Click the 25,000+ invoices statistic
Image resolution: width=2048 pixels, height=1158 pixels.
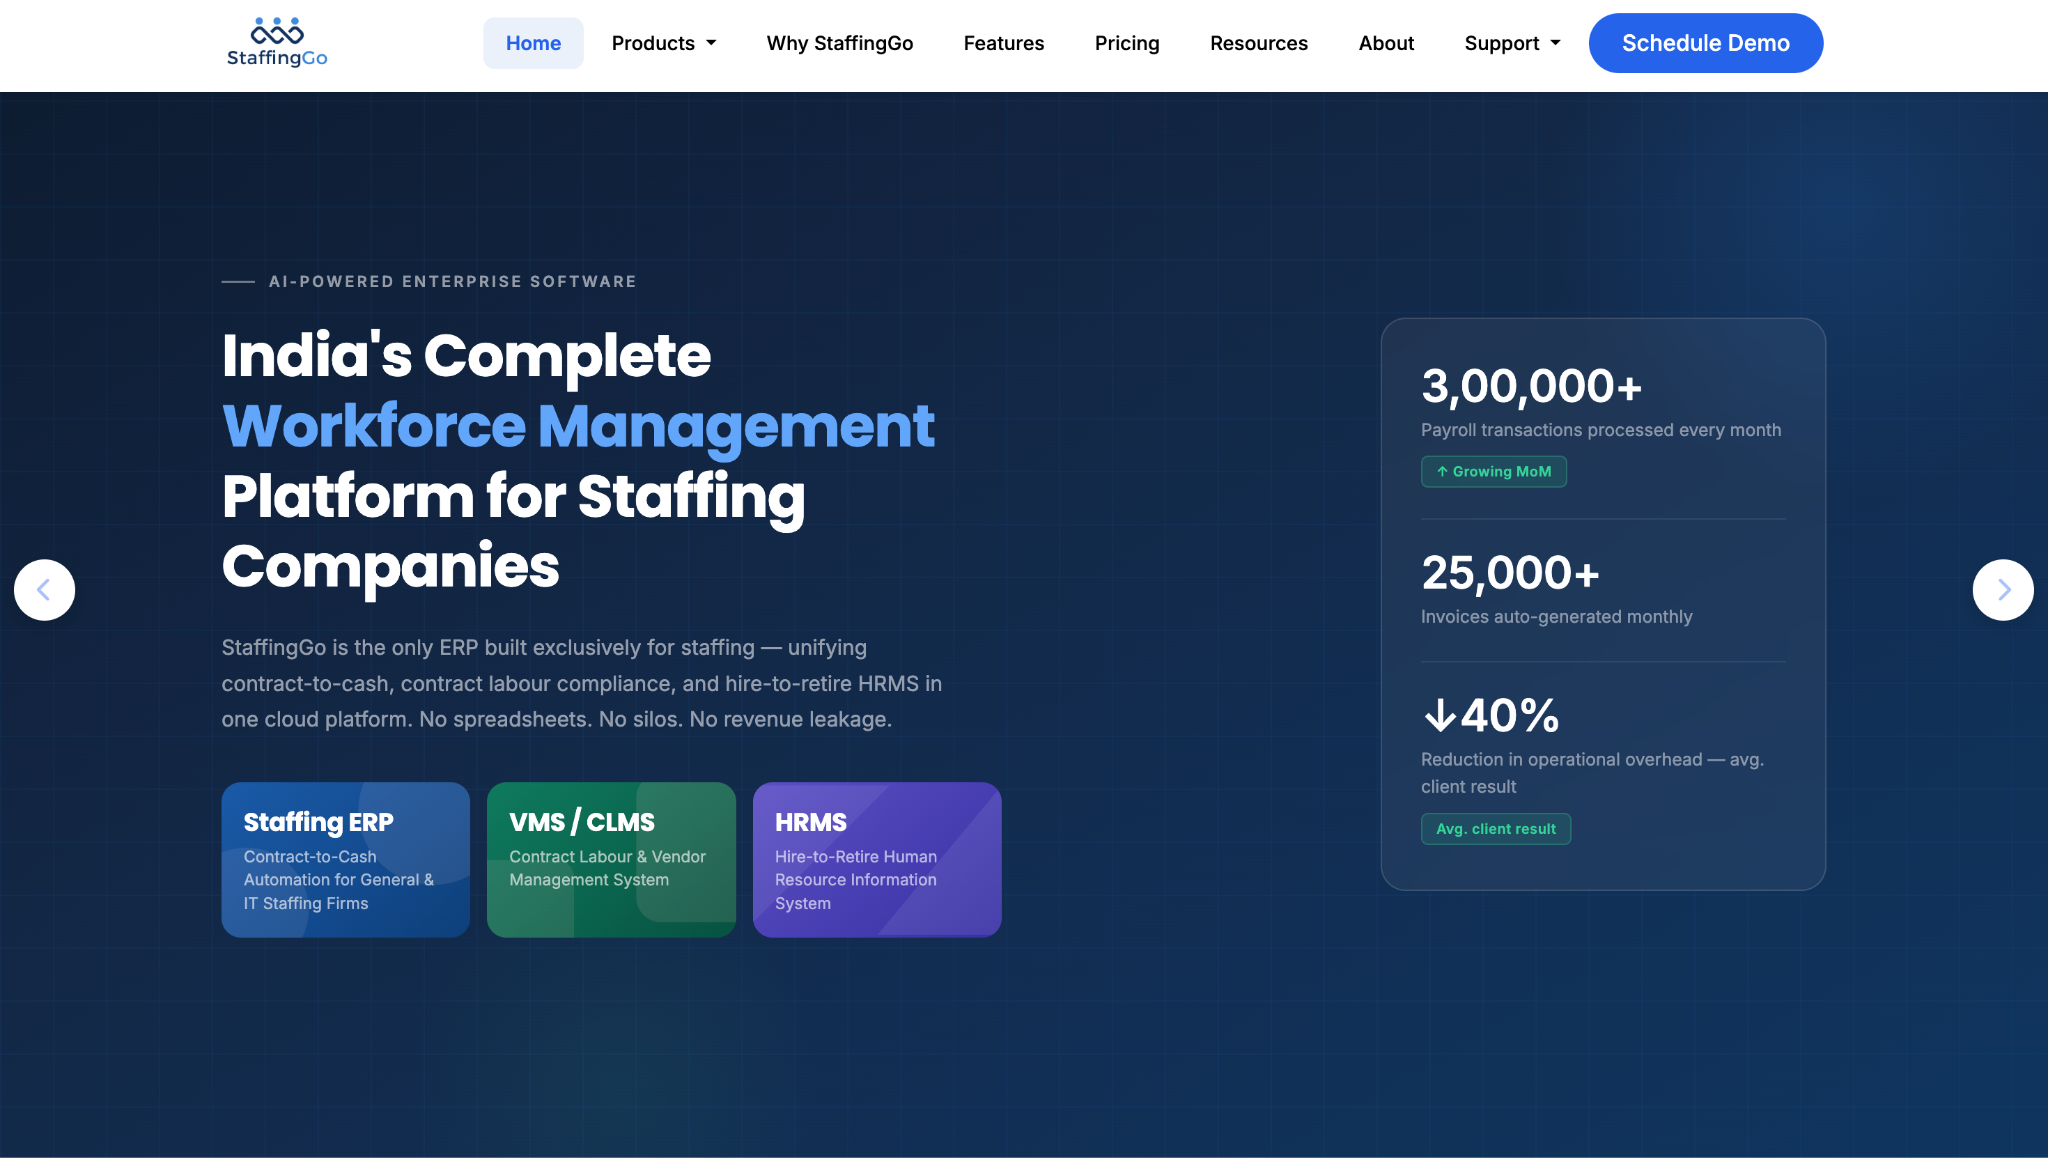tap(1511, 573)
